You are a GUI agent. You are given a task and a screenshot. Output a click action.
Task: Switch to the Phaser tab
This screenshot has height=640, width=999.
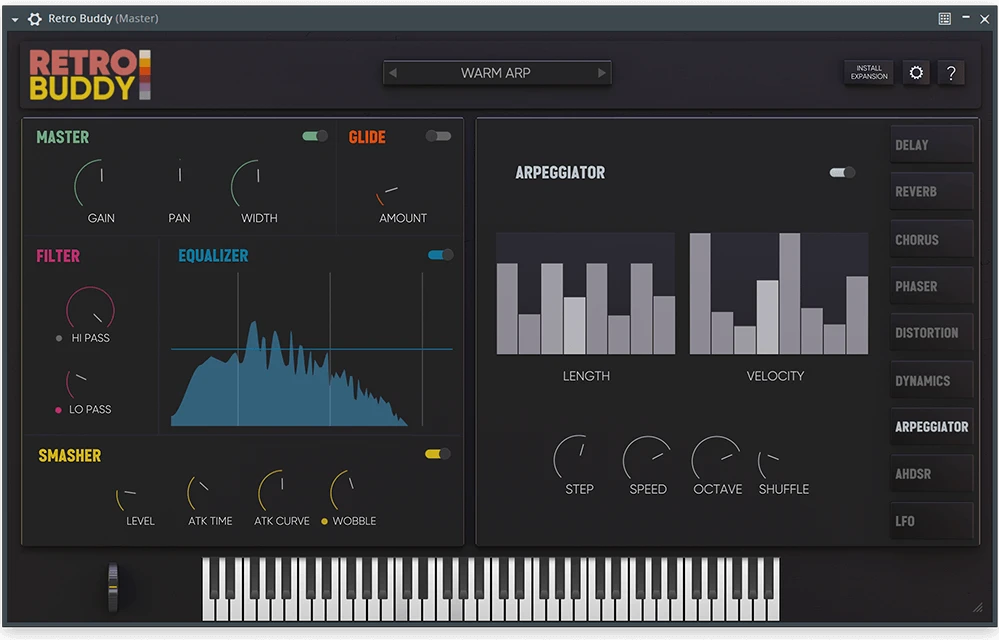(931, 286)
